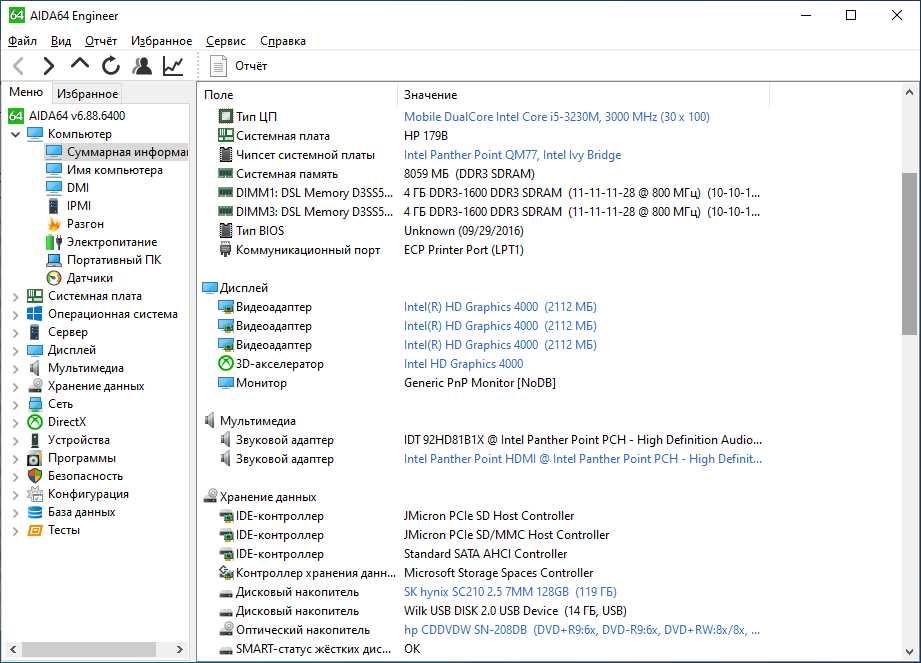Open the Отчёт menu

[100, 41]
